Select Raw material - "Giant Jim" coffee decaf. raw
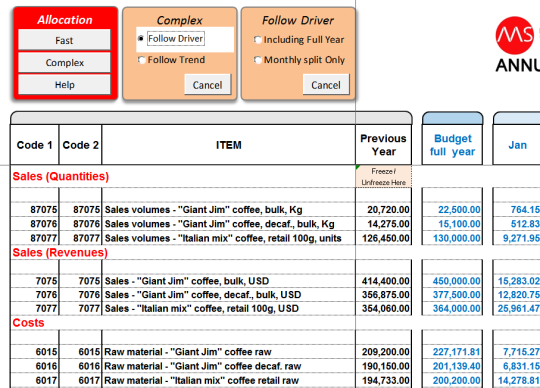Screen dimensions: 540x388 (229, 366)
